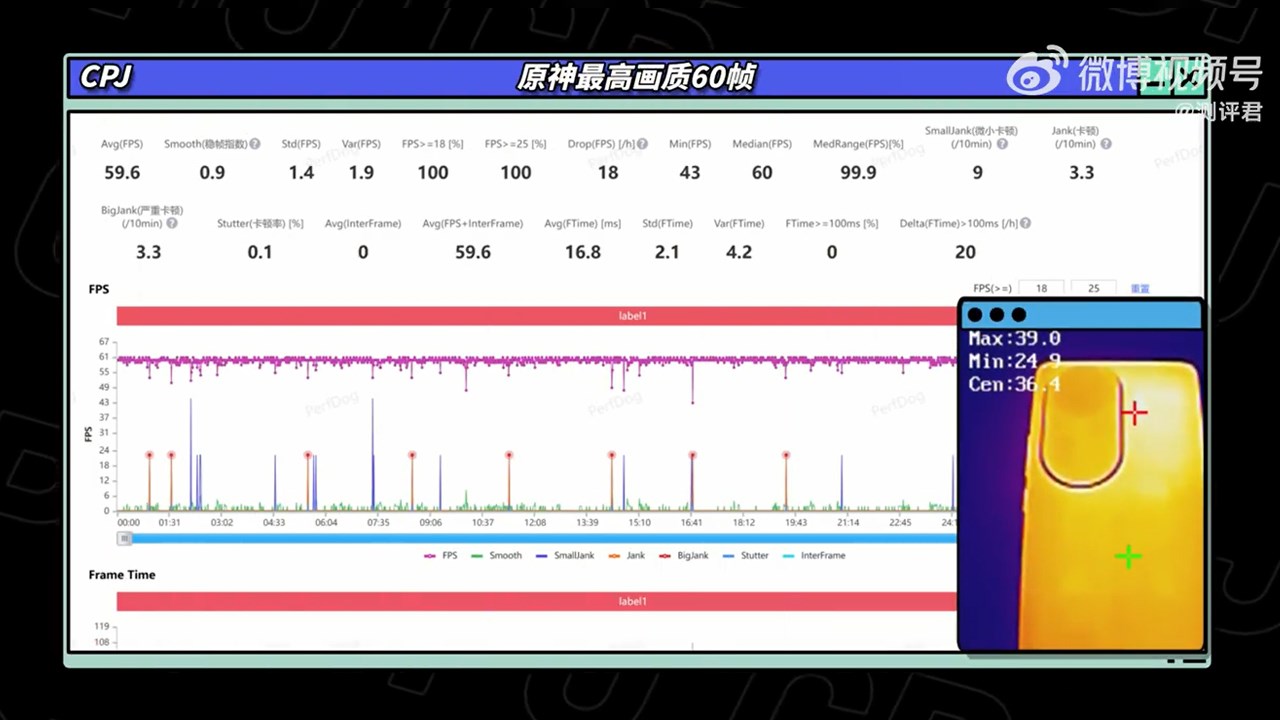The width and height of the screenshot is (1280, 720).
Task: Click the Smooth value 0.9
Action: point(212,173)
